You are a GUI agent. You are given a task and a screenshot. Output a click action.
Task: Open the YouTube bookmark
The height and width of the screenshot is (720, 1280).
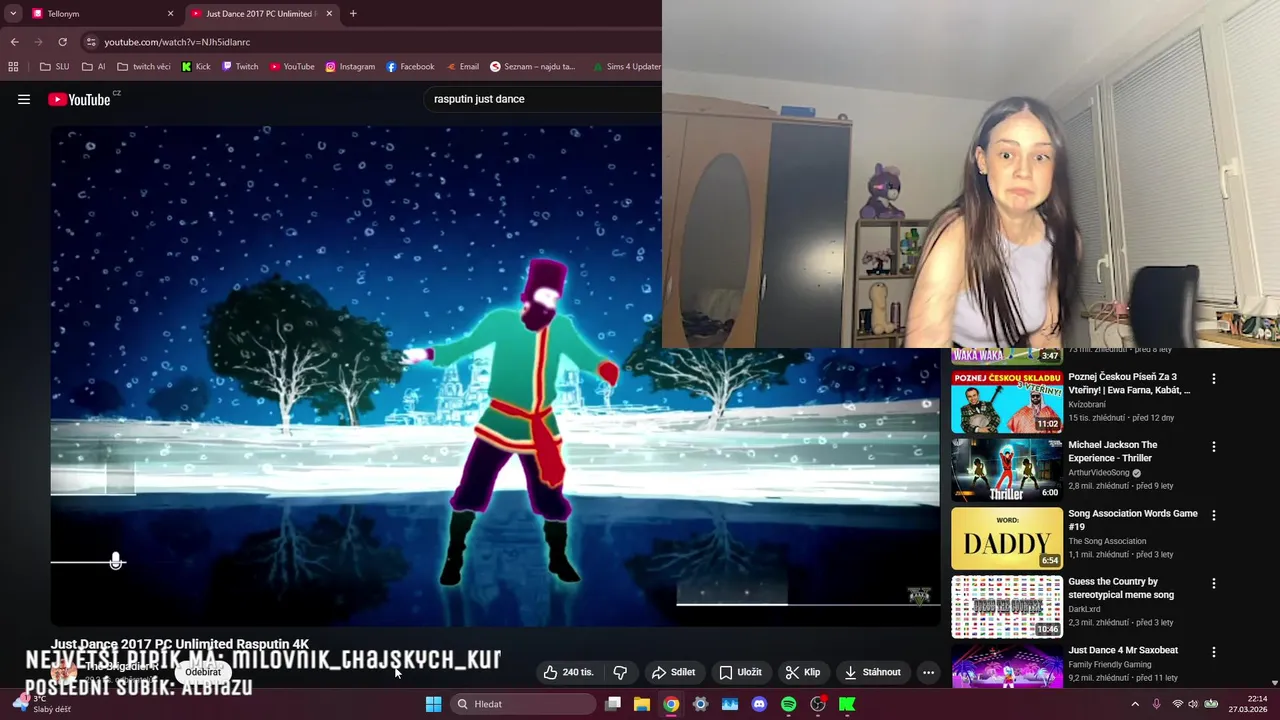(292, 67)
